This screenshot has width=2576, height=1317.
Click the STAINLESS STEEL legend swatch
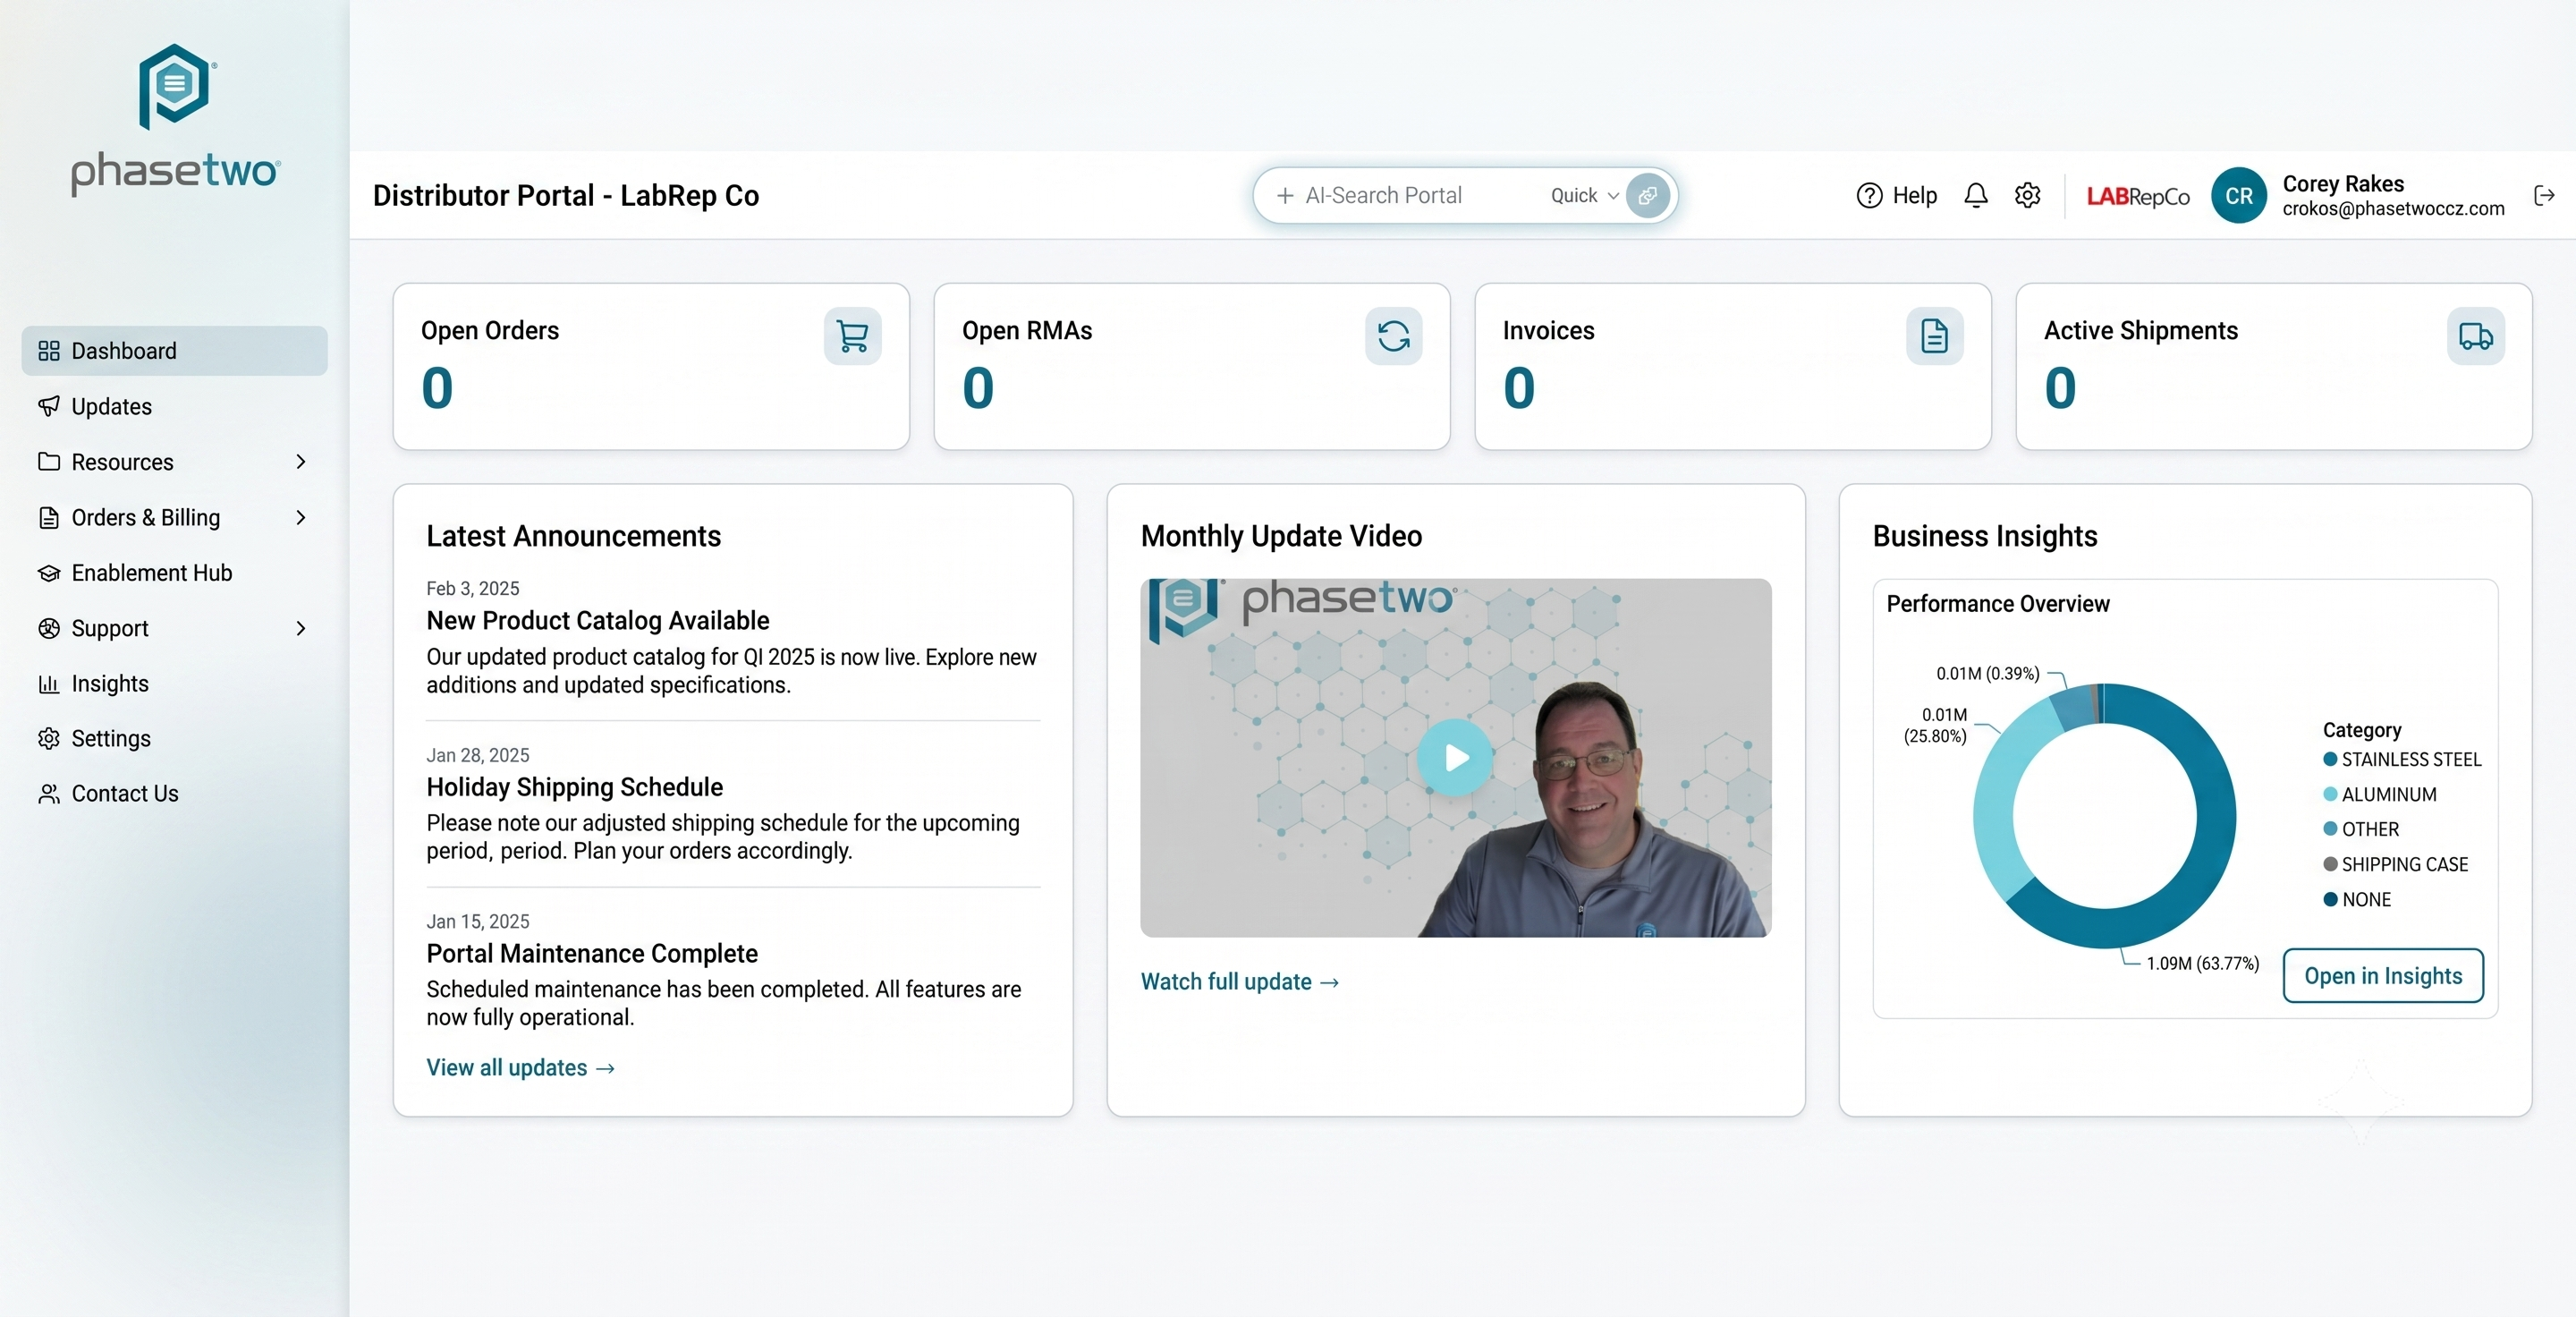coord(2330,759)
